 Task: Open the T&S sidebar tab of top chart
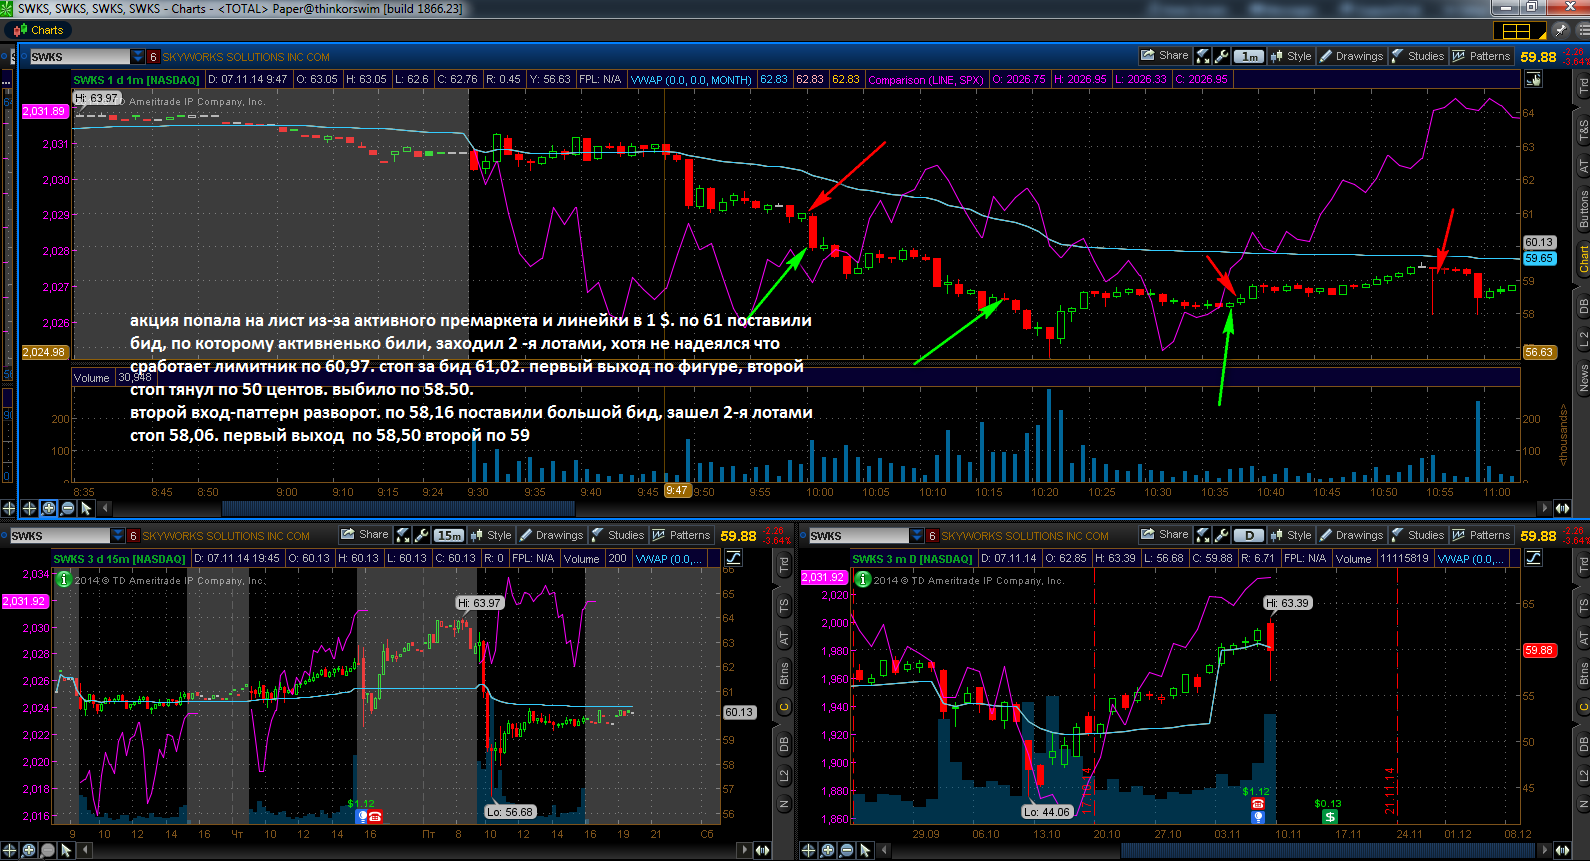click(x=1583, y=129)
